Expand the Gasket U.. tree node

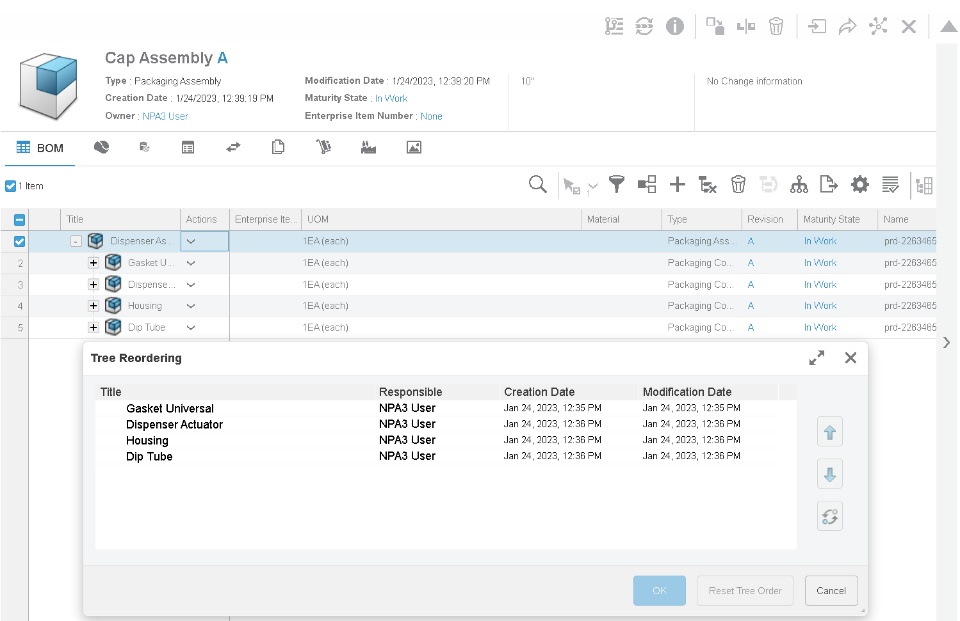pos(93,263)
